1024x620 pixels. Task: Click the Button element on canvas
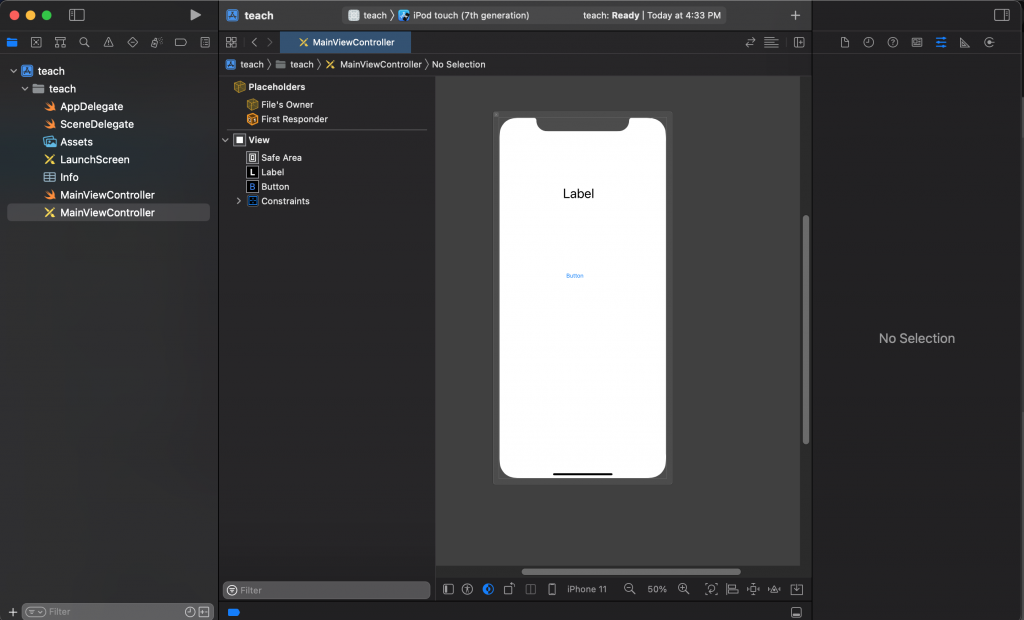click(x=575, y=276)
